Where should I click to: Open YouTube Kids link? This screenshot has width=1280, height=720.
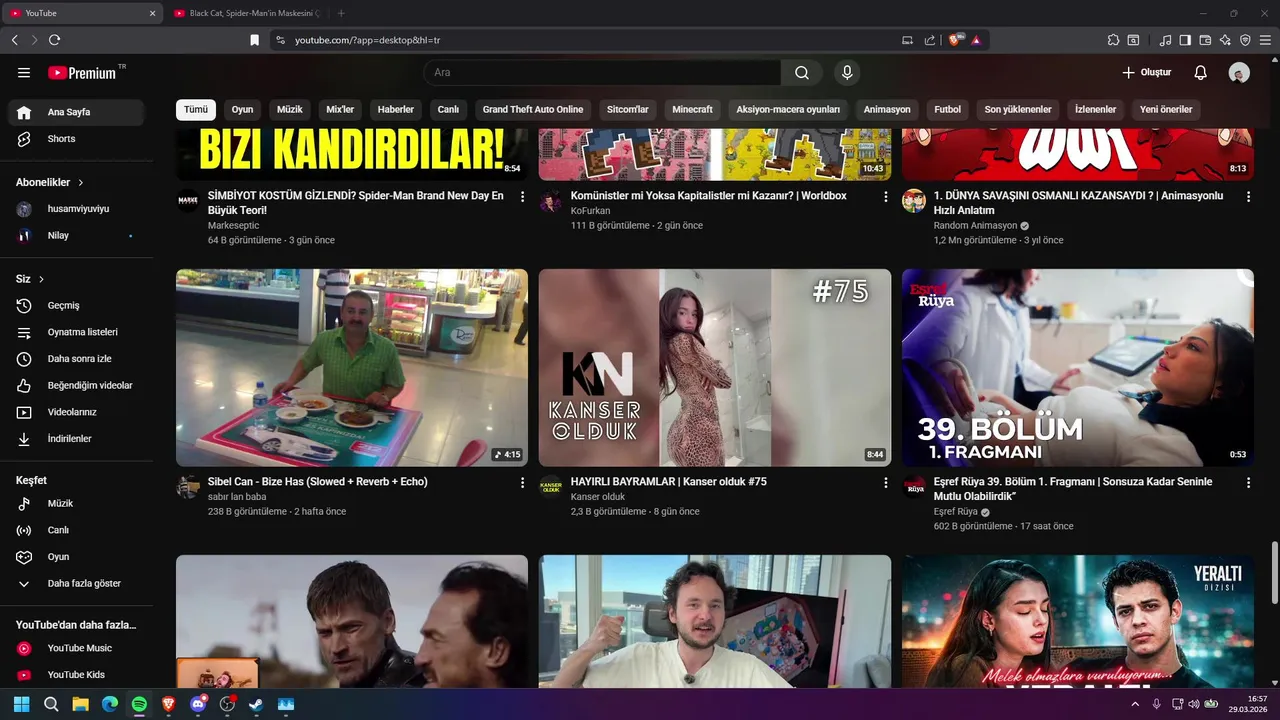point(76,675)
